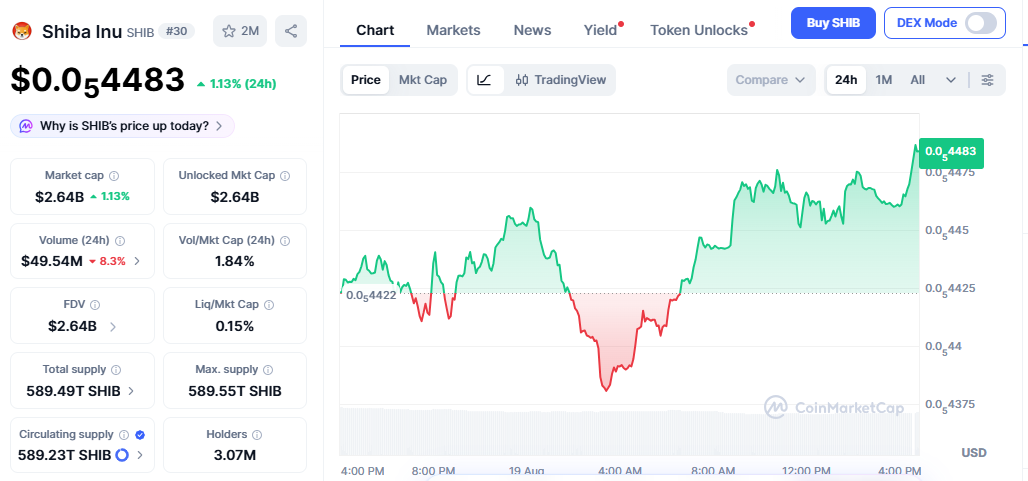Click the #30 rank badge
1028x481 pixels.
(177, 31)
